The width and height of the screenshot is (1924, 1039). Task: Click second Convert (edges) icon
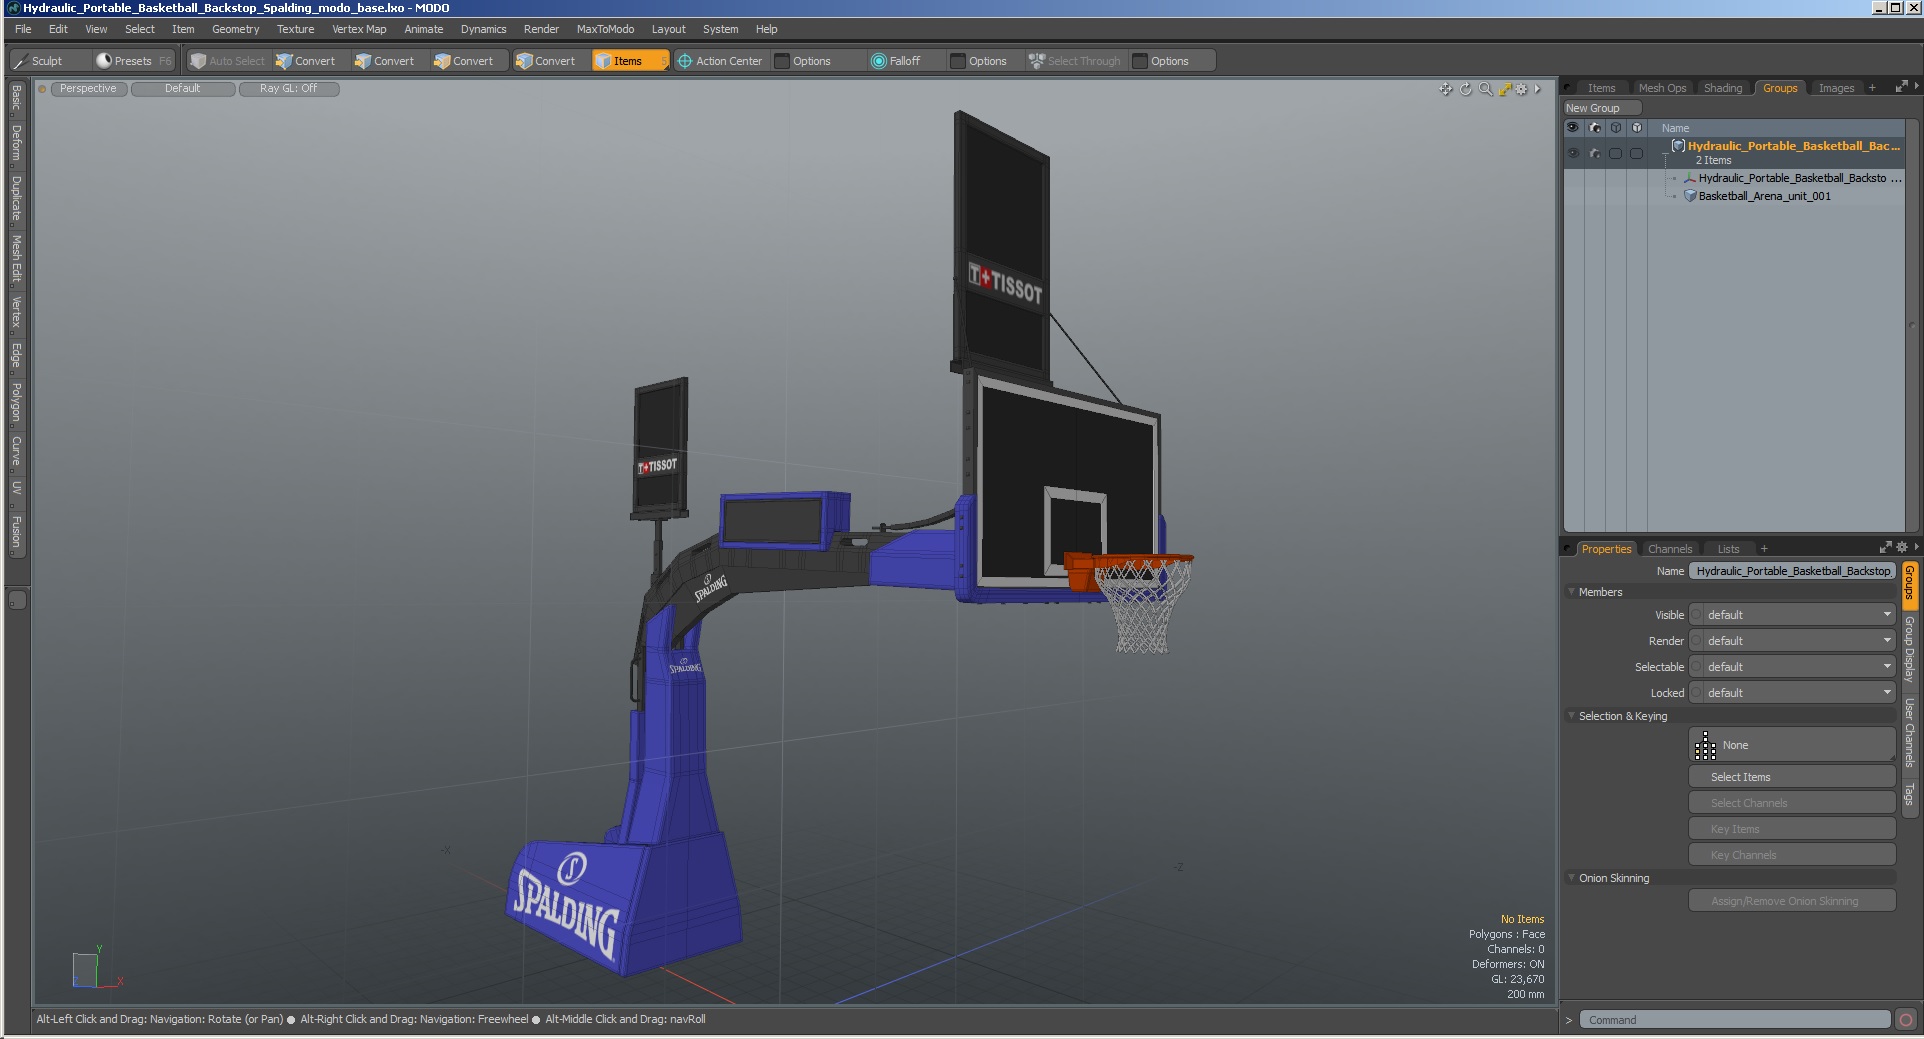point(363,61)
